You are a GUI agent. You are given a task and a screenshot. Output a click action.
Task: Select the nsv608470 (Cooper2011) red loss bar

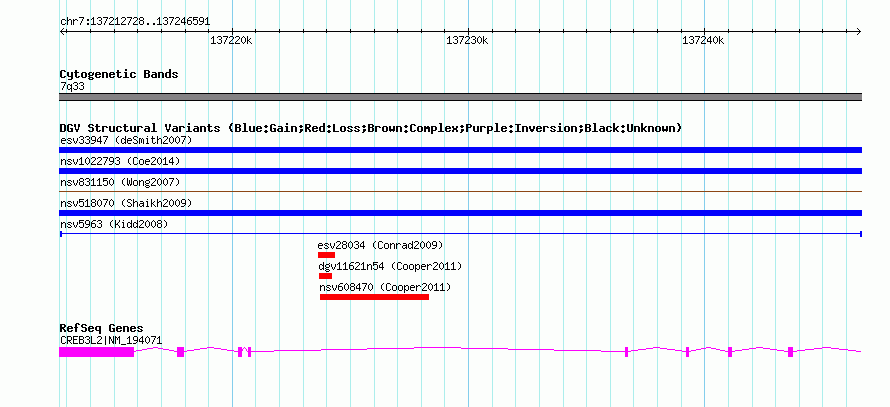click(x=374, y=297)
